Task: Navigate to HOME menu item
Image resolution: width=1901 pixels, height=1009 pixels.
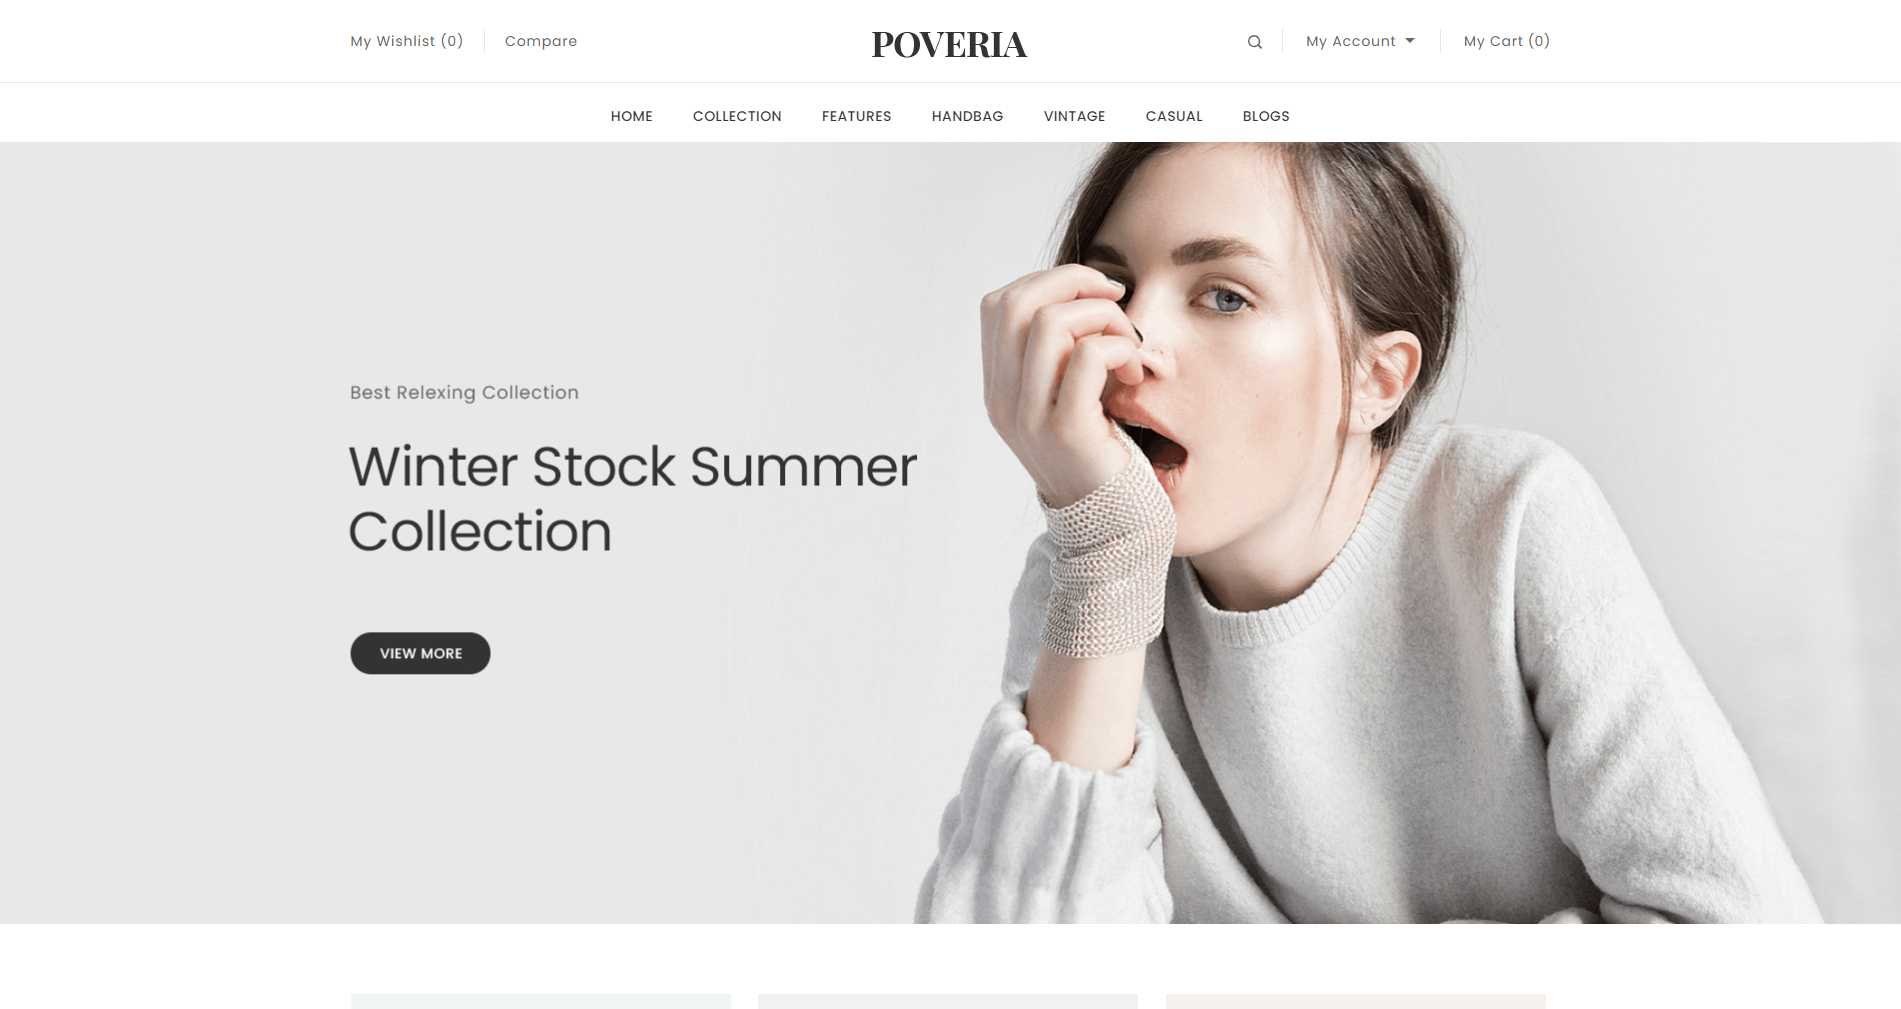Action: tap(631, 116)
